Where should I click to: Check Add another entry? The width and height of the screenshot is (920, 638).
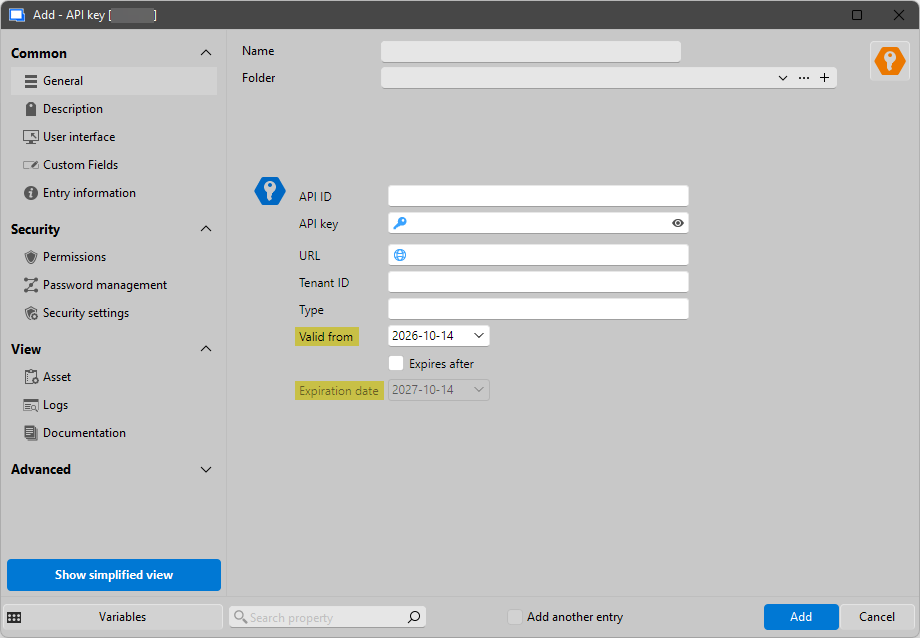pos(515,617)
